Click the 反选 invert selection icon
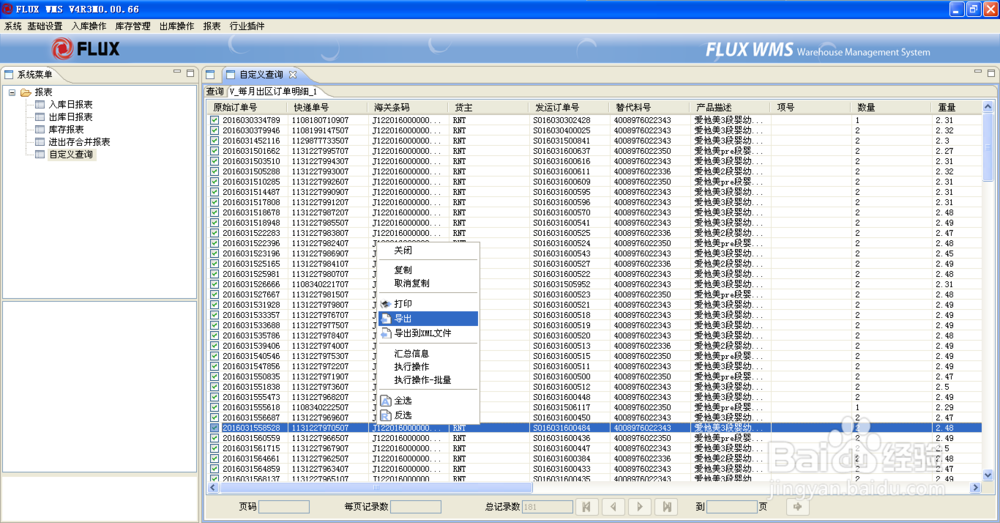Screen dimensions: 1000x523 [385, 415]
